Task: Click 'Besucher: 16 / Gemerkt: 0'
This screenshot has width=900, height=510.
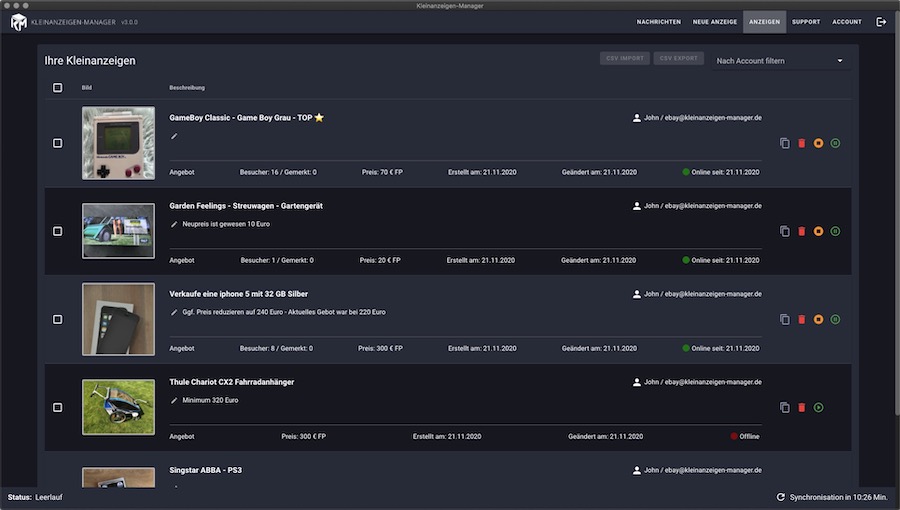Action: coord(278,172)
